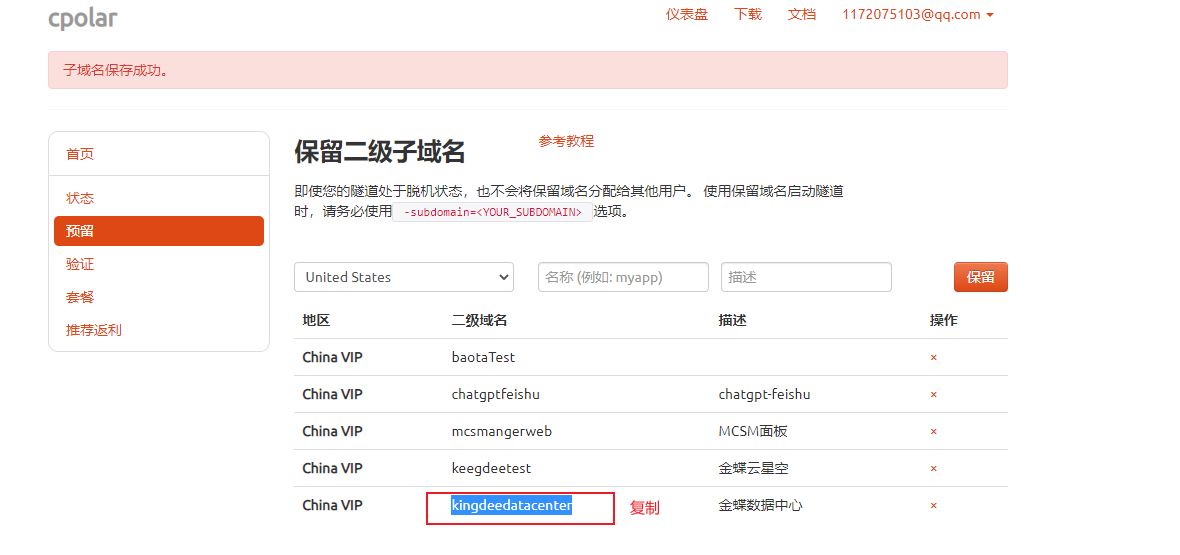Select 首页 in the sidebar
This screenshot has width=1180, height=555.
coord(80,154)
